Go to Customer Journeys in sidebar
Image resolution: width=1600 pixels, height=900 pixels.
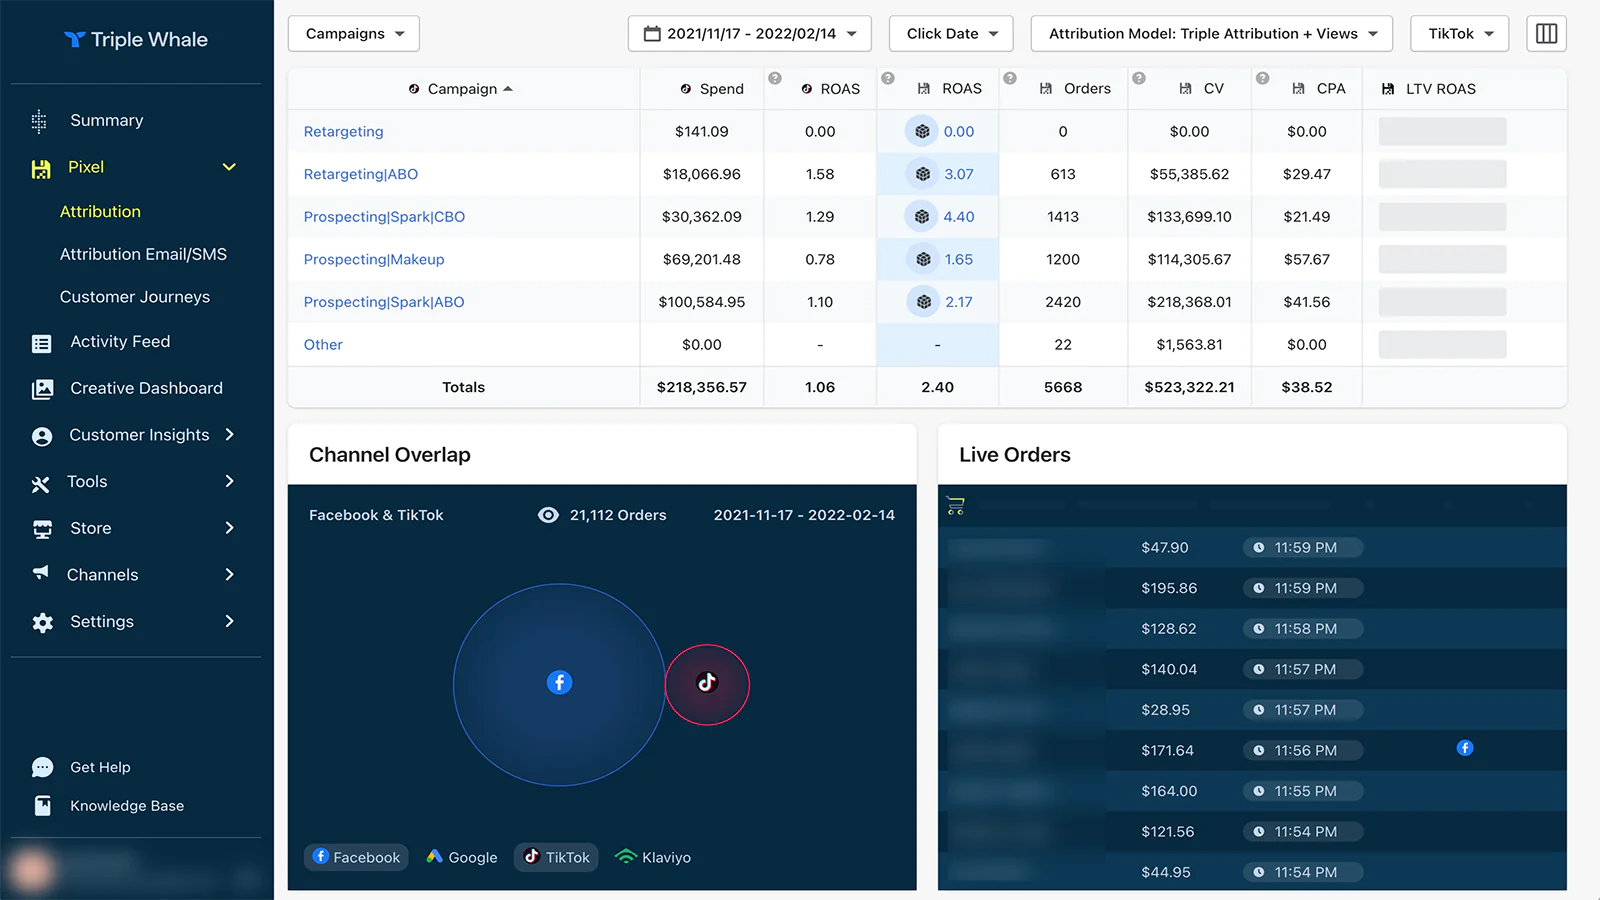click(135, 297)
